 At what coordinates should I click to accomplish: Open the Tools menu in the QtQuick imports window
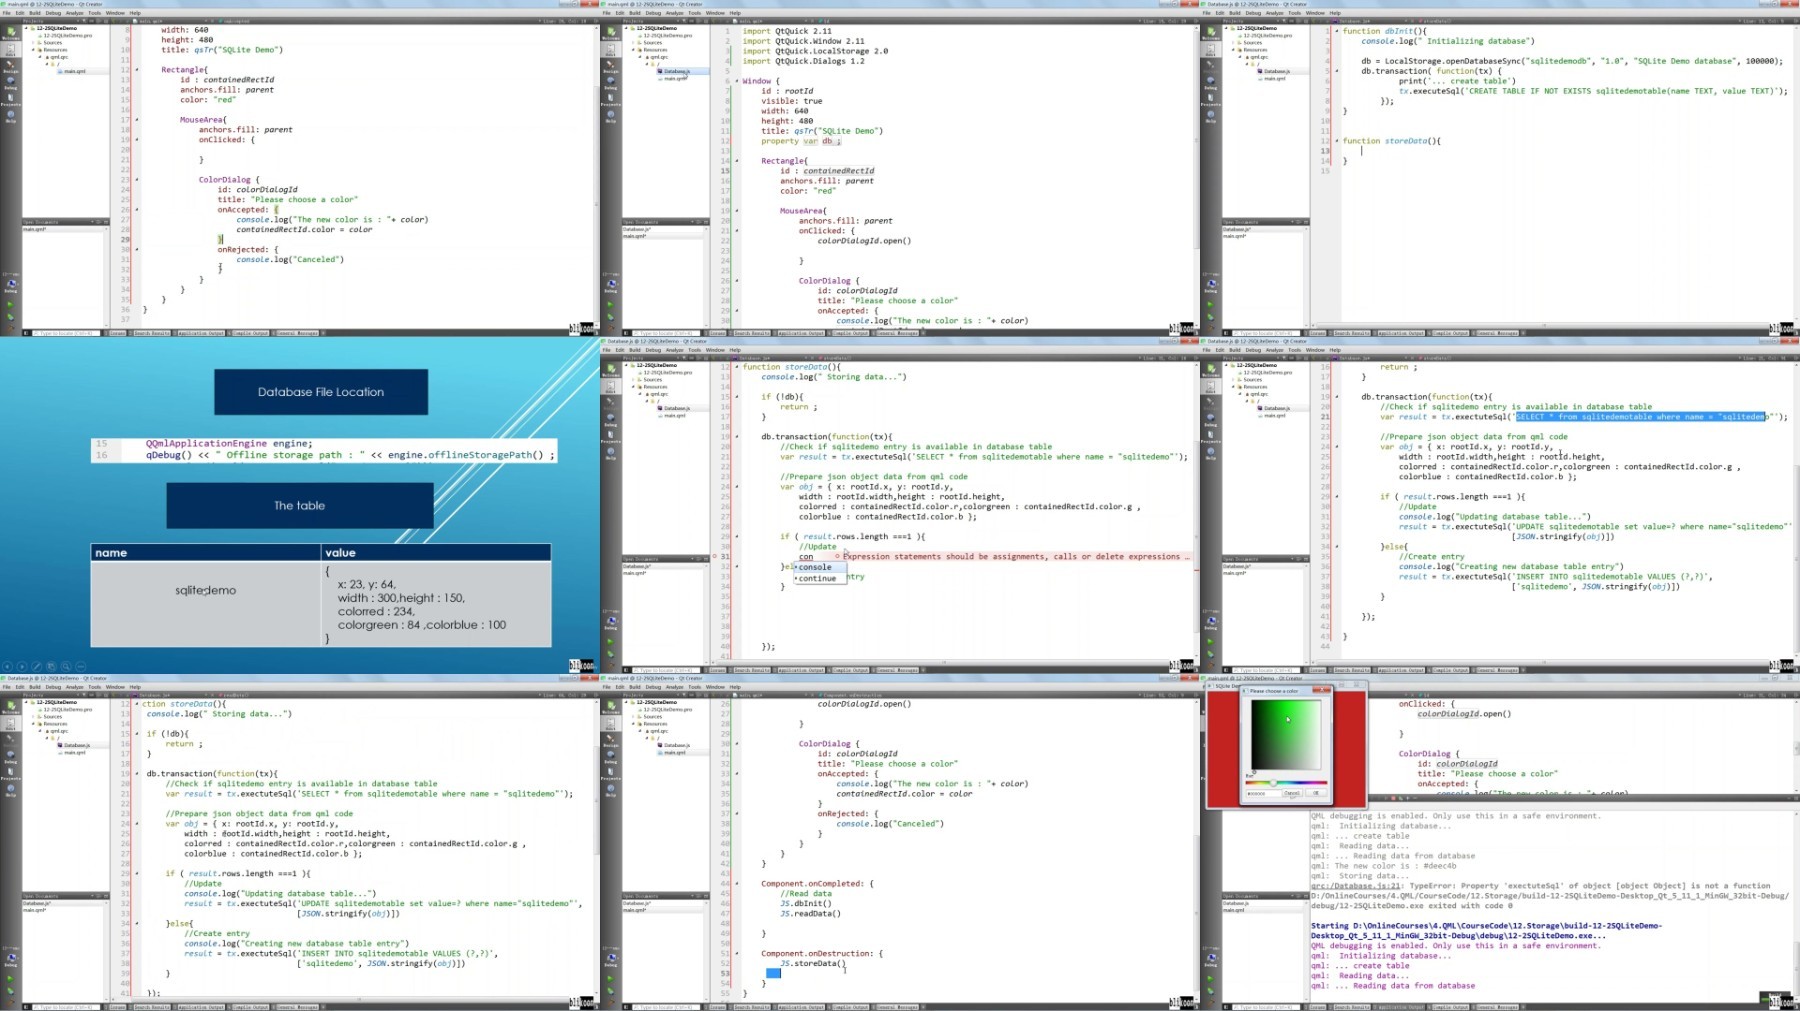point(694,13)
